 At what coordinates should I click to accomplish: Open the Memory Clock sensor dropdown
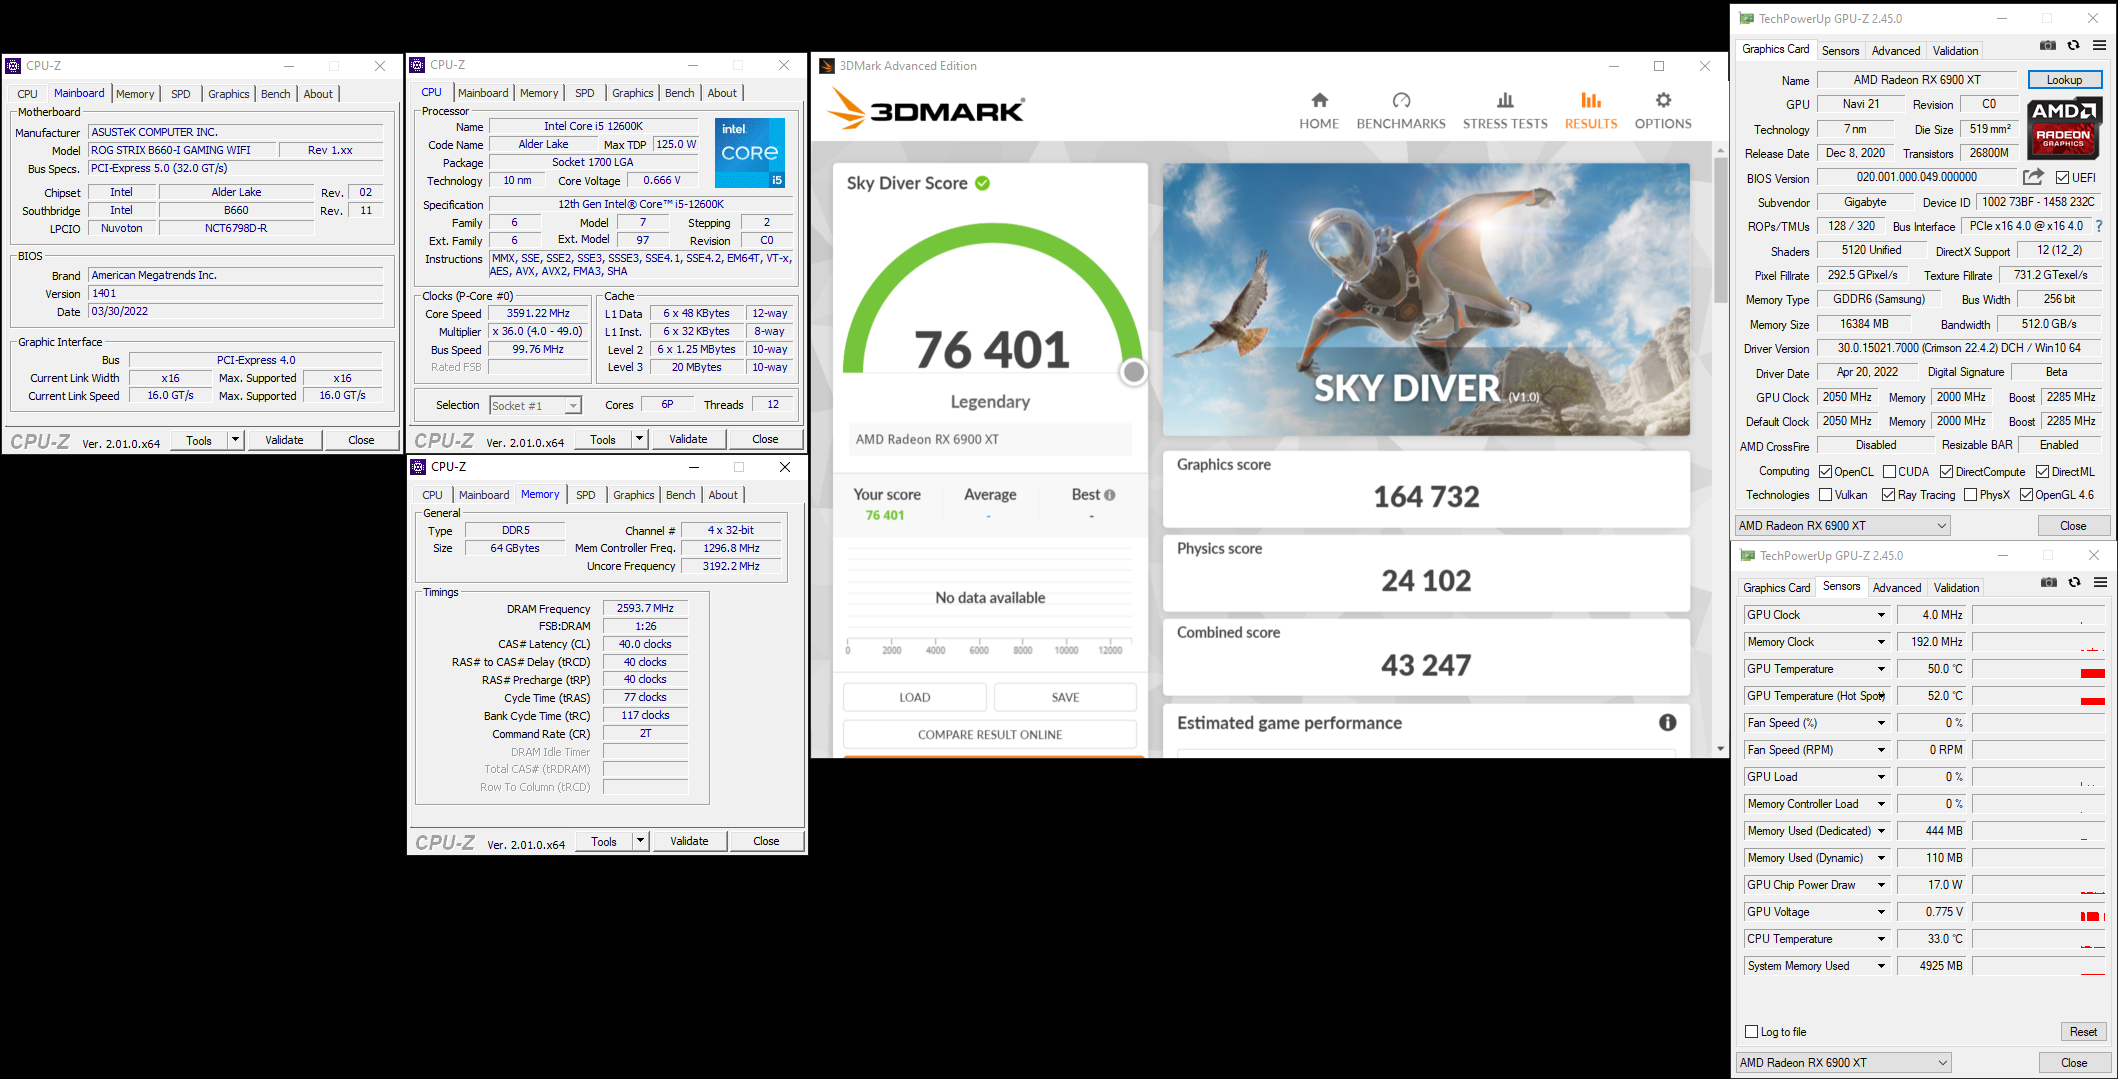[1880, 642]
